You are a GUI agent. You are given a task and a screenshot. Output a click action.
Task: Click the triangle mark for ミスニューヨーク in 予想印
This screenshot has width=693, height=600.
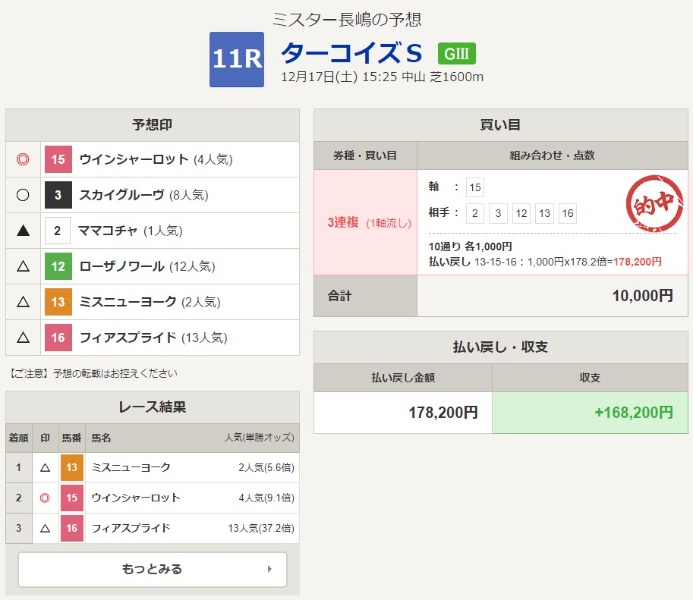coord(23,302)
